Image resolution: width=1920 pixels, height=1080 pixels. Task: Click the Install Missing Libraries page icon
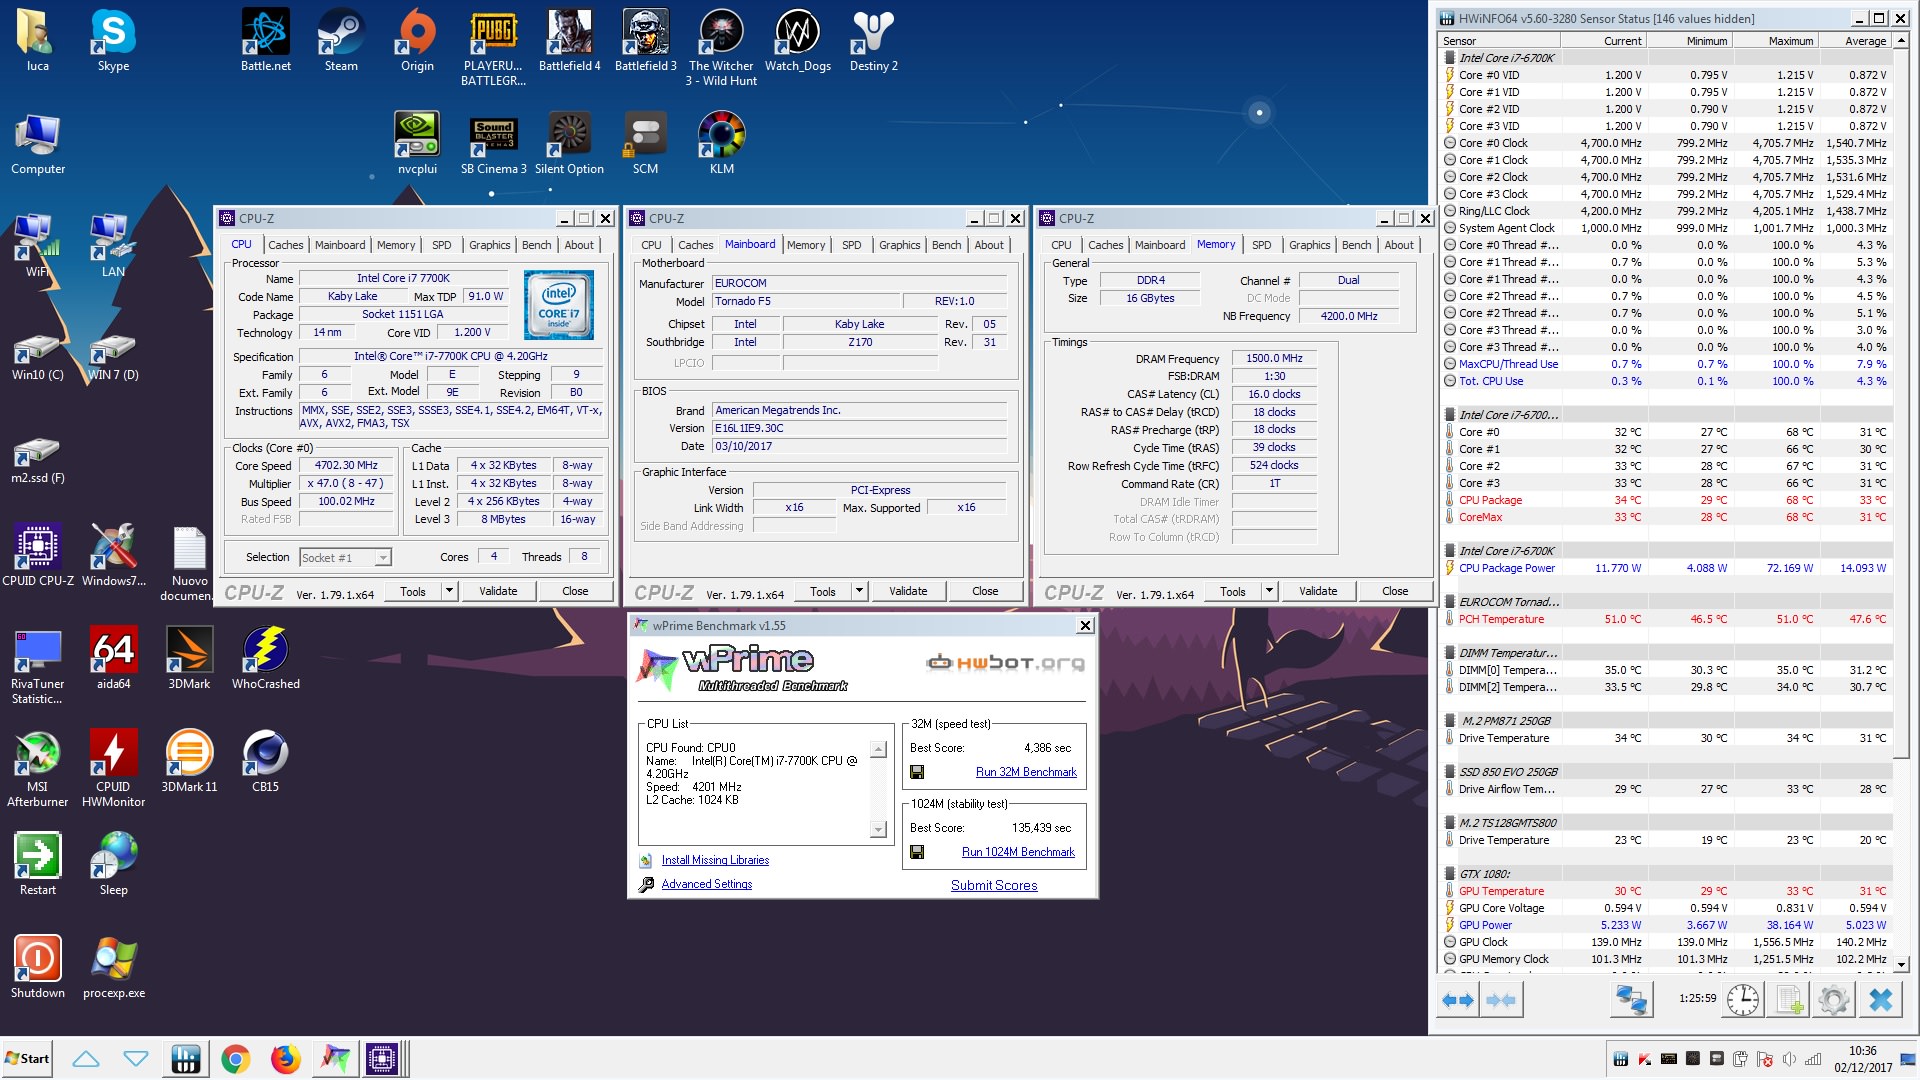coord(646,860)
